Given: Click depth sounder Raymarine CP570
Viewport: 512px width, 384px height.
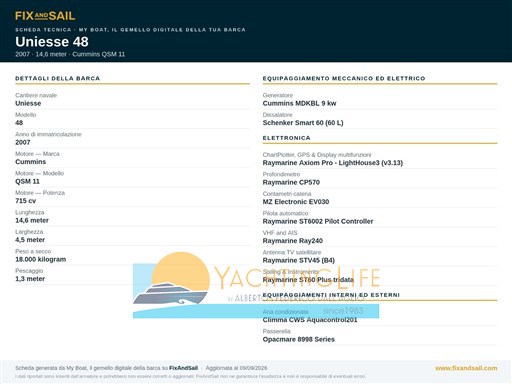Looking at the screenshot, I should [x=291, y=182].
